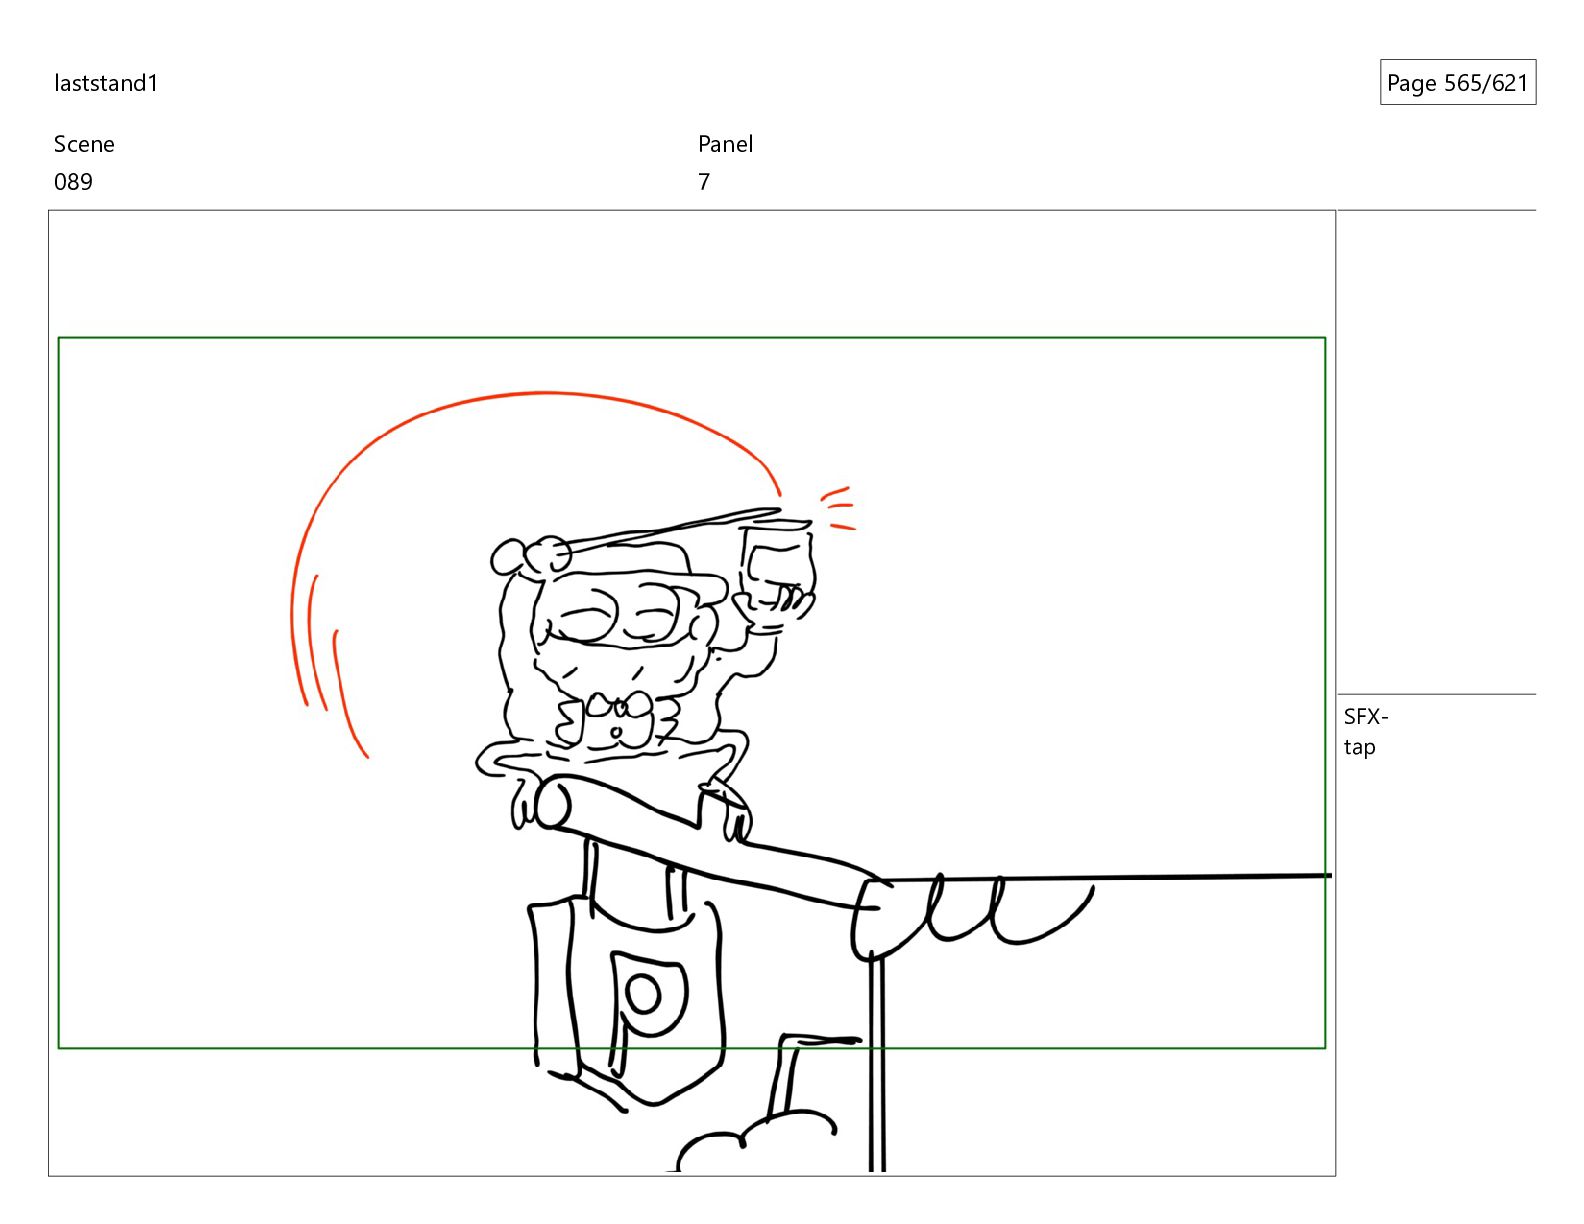The width and height of the screenshot is (1584, 1224).
Task: Click the 'laststand1' project title text
Action: click(106, 83)
